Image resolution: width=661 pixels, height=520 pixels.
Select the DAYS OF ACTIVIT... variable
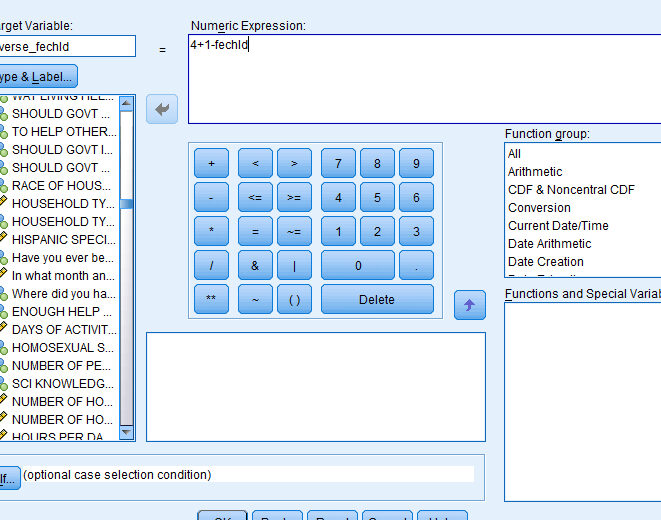pyautogui.click(x=59, y=330)
